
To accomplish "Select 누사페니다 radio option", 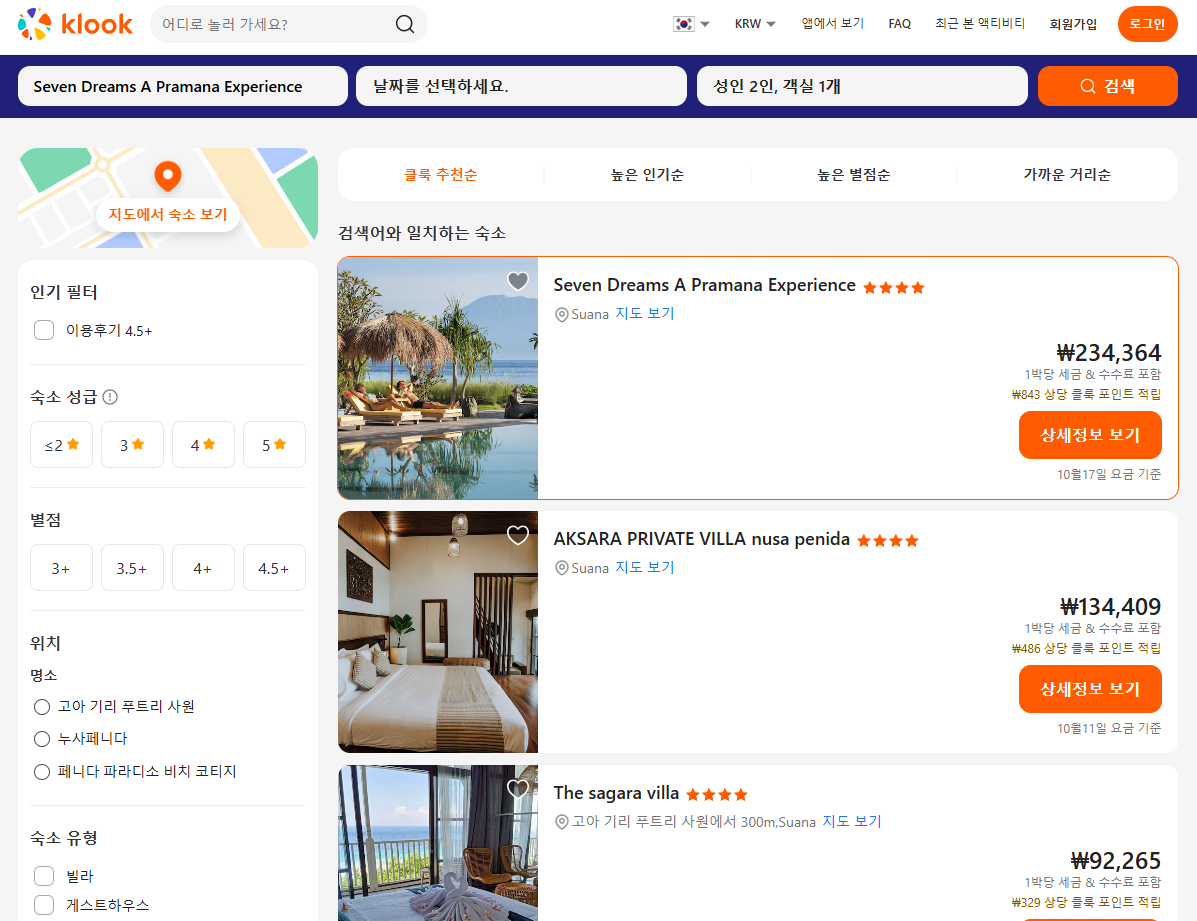I will [x=42, y=739].
